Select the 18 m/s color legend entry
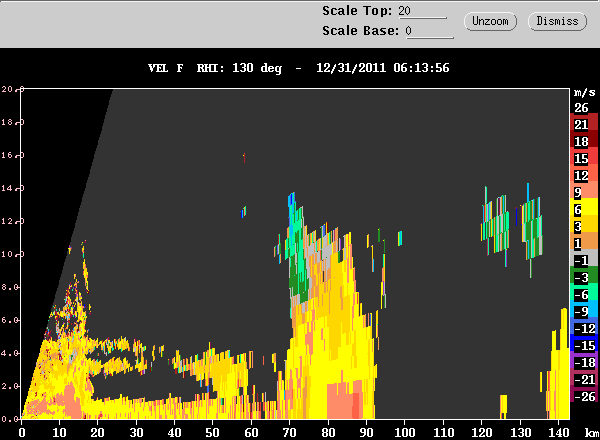The image size is (600, 440). click(584, 141)
